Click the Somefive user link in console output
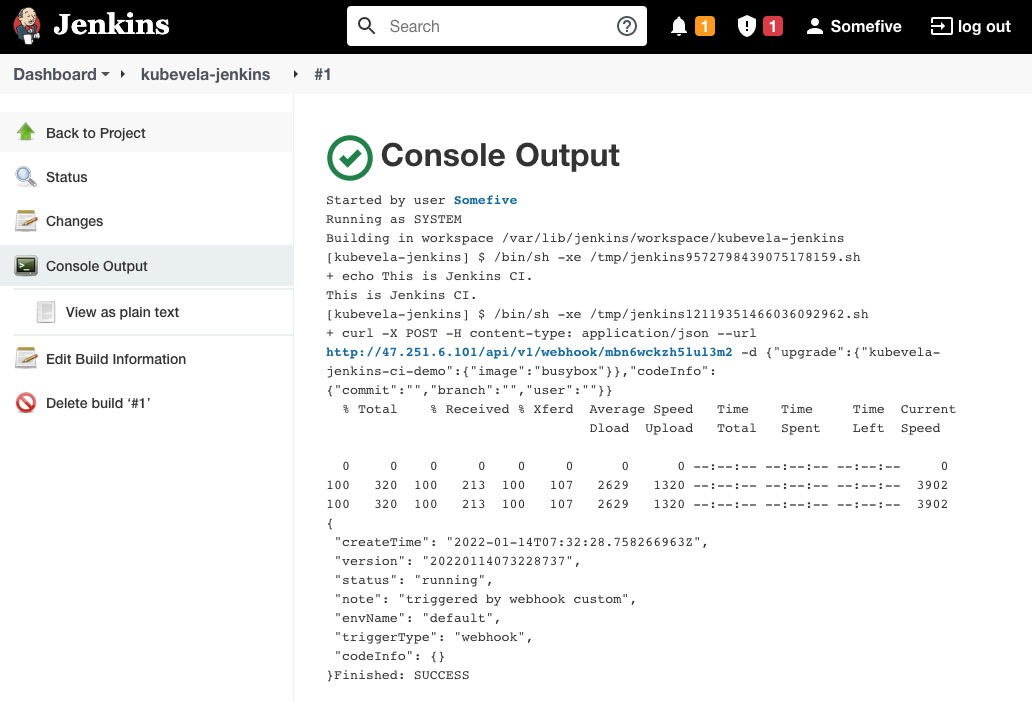This screenshot has height=702, width=1032. (x=485, y=200)
